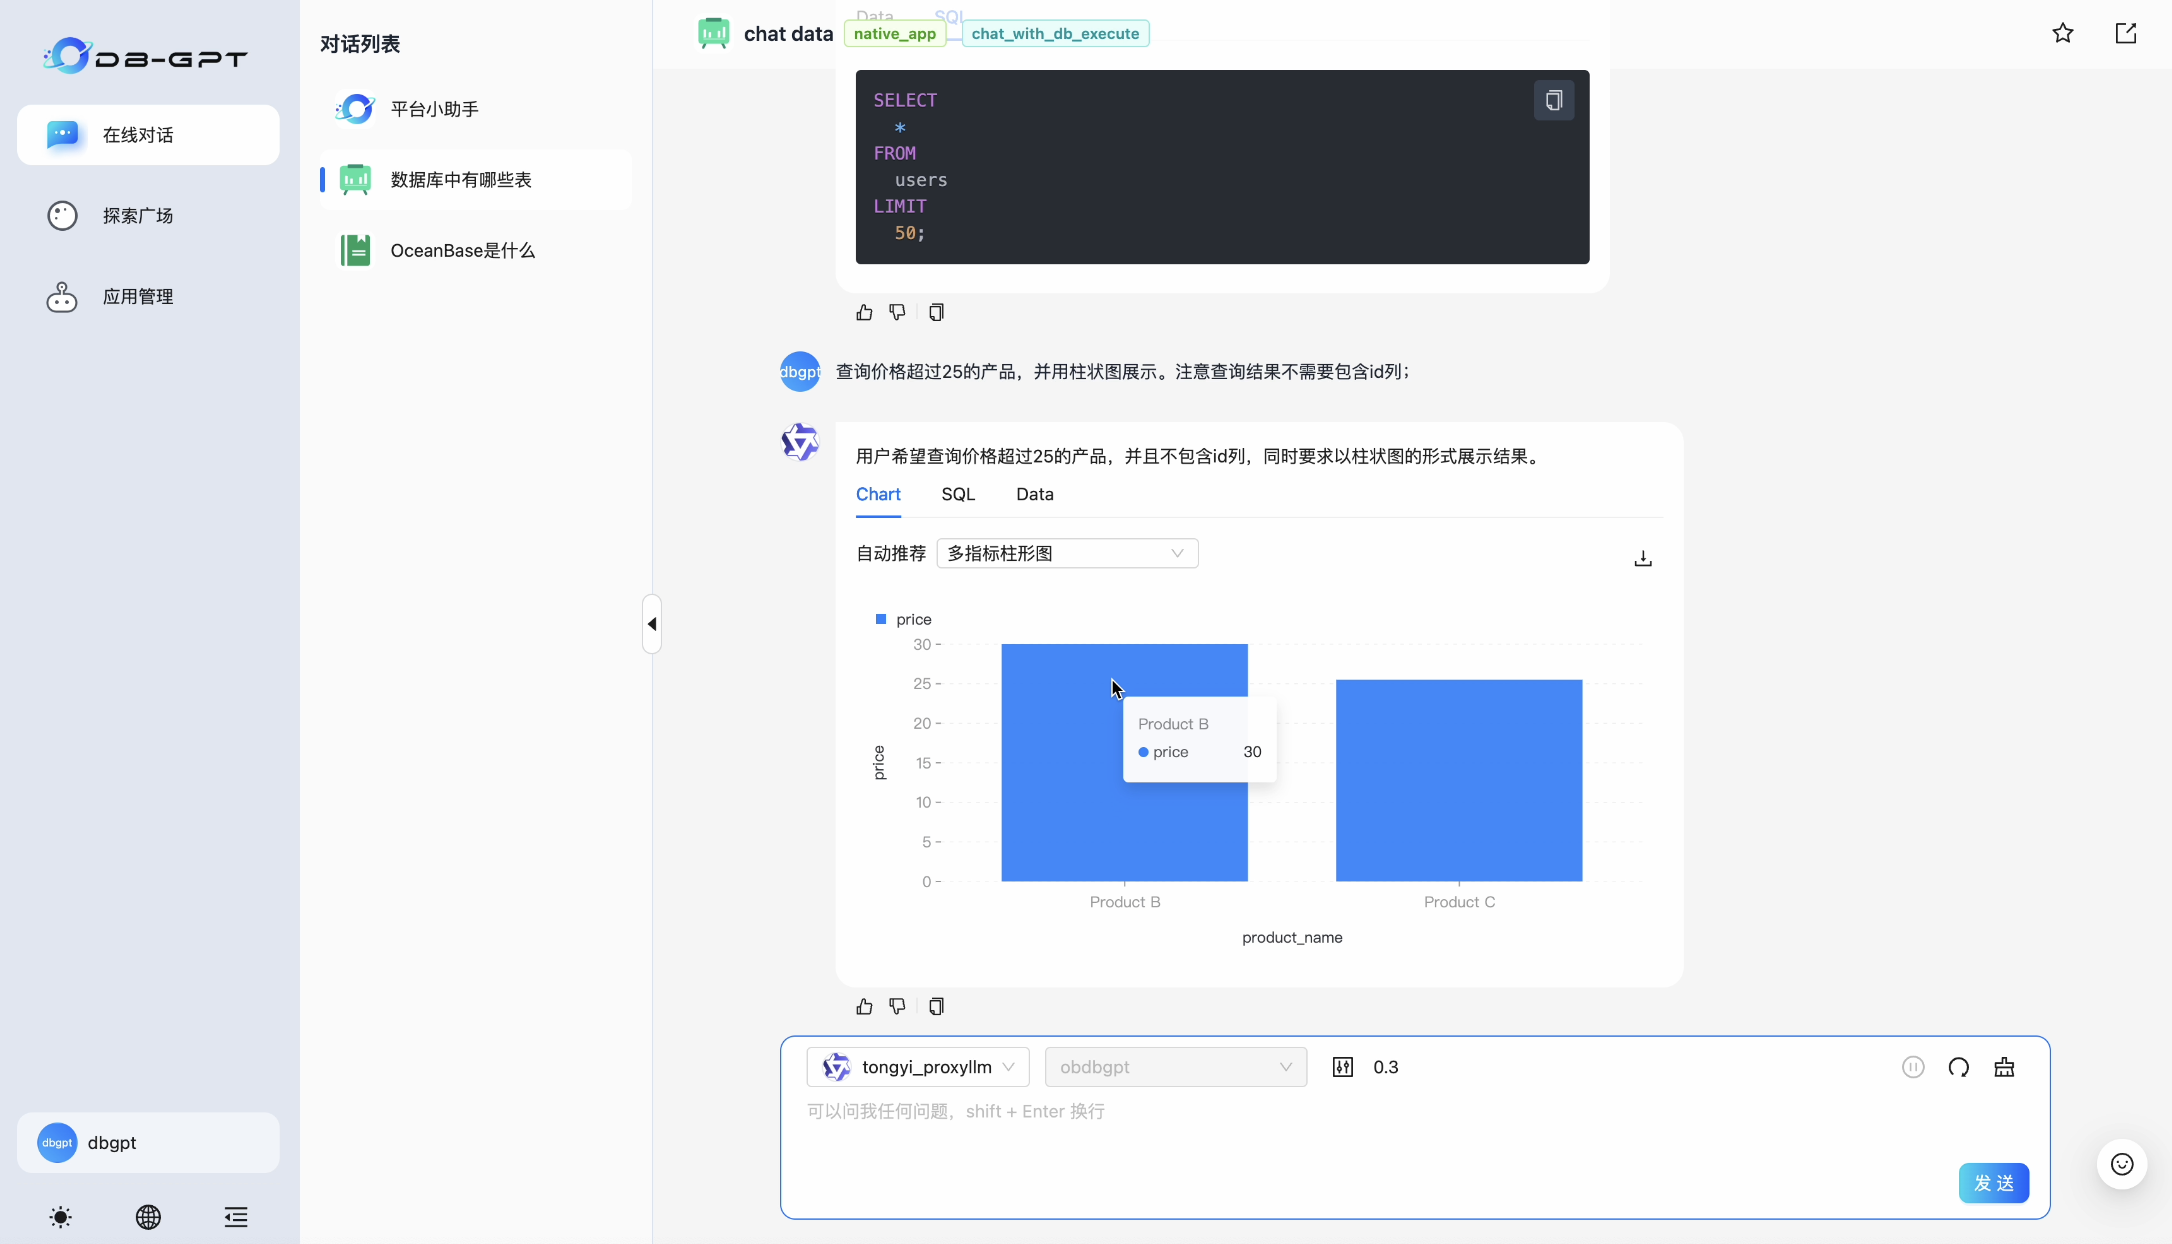Viewport: 2172px width, 1244px height.
Task: Open language selector globe icon
Action: (147, 1217)
